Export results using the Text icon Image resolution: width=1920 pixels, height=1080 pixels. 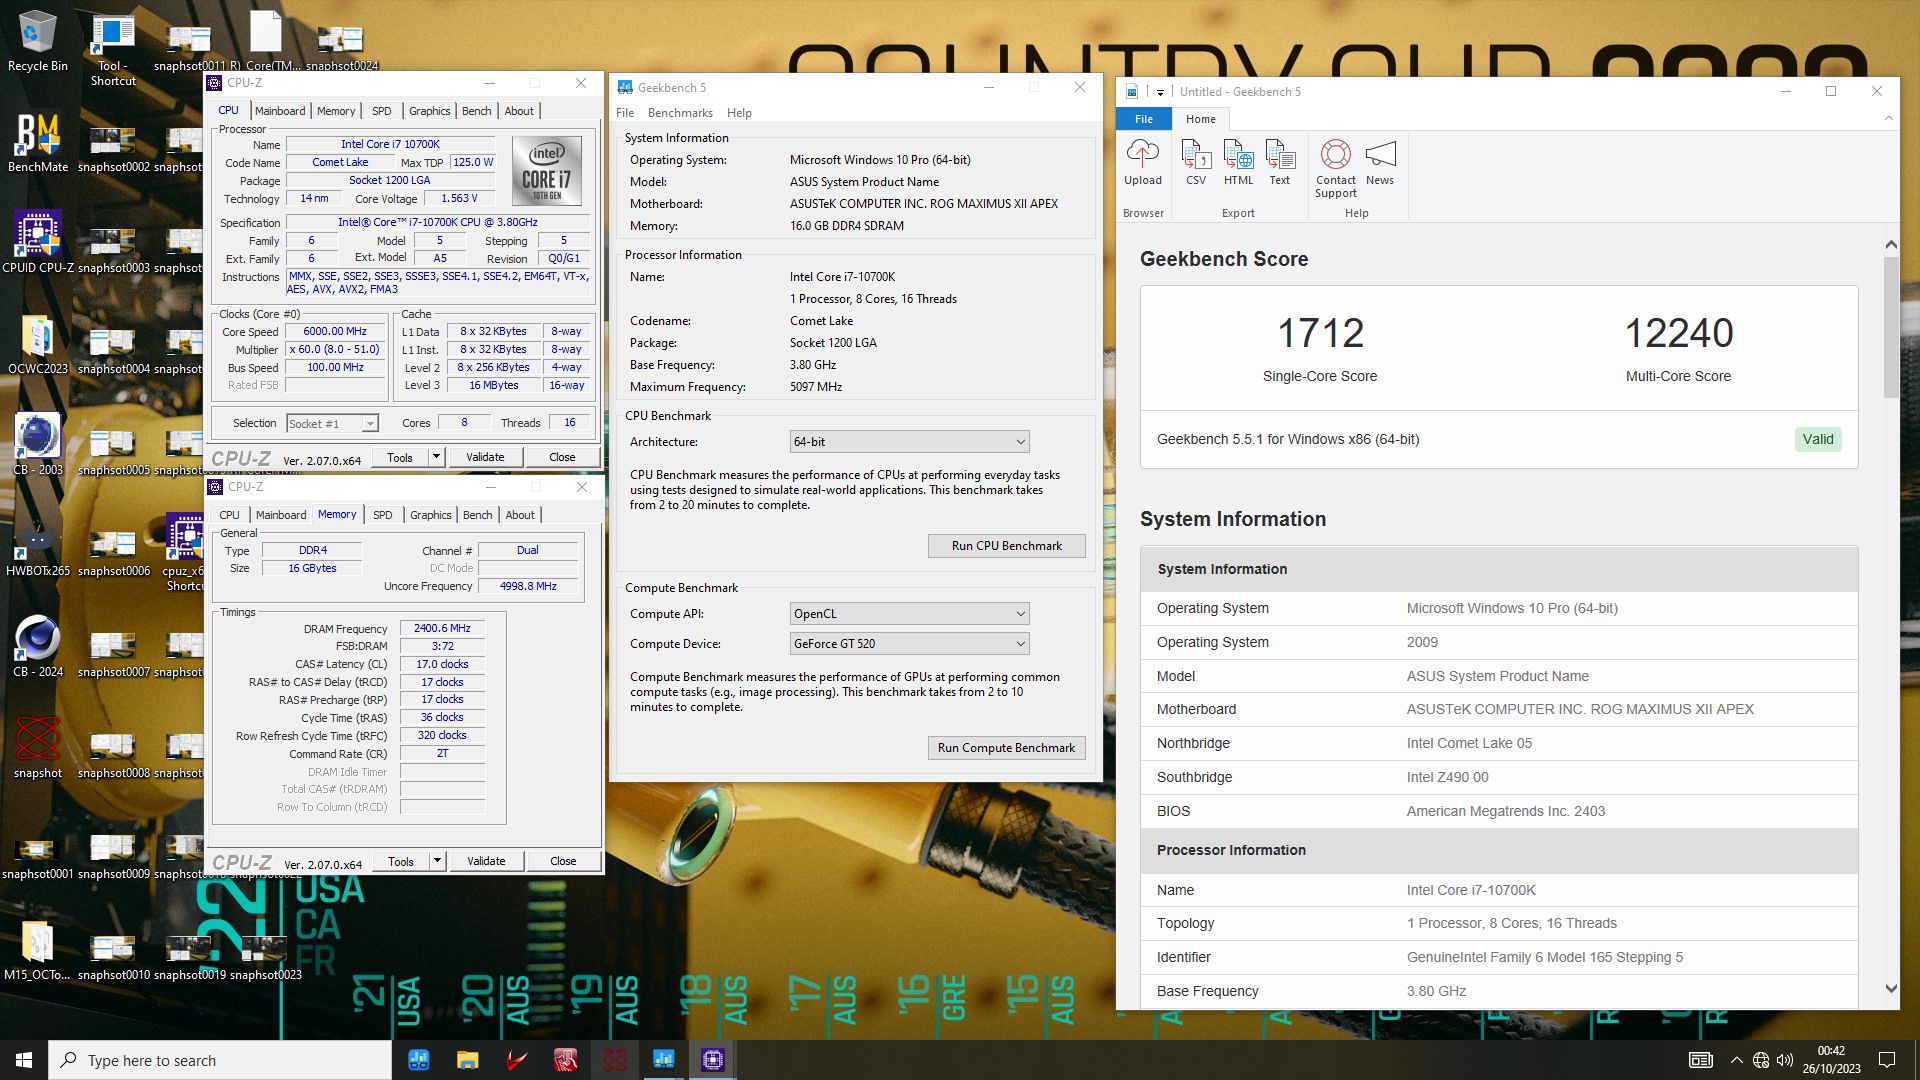1280,162
